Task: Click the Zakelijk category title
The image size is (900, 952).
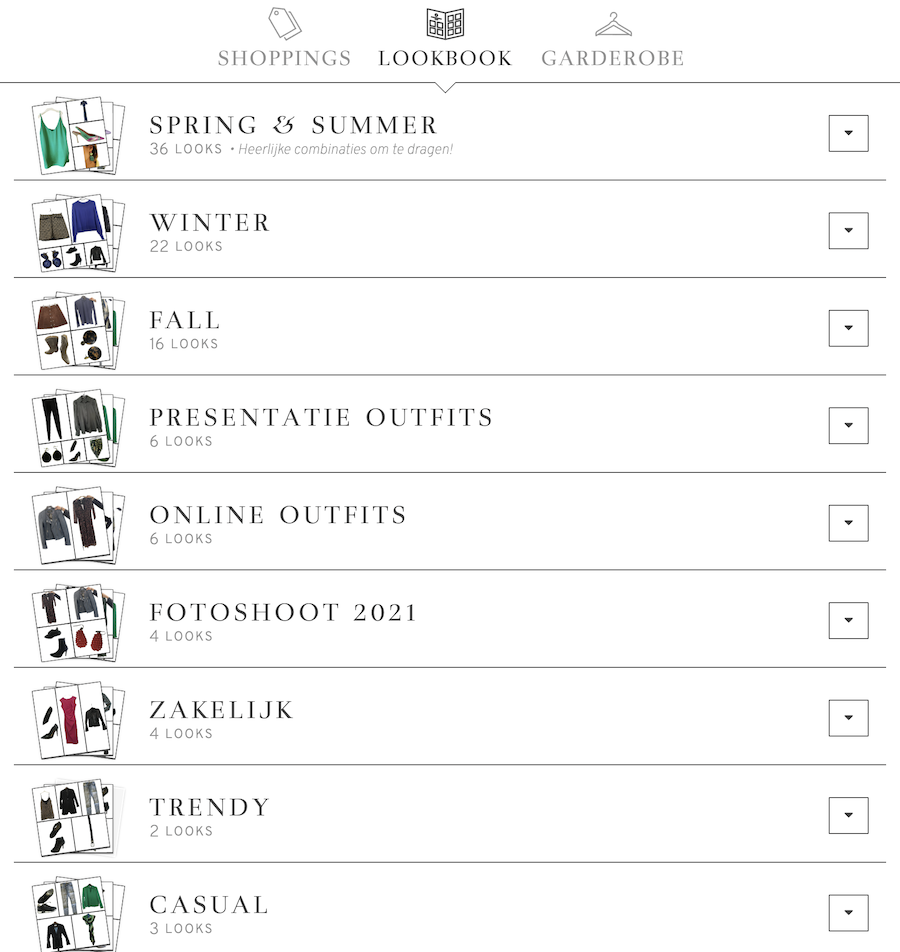Action: [221, 709]
